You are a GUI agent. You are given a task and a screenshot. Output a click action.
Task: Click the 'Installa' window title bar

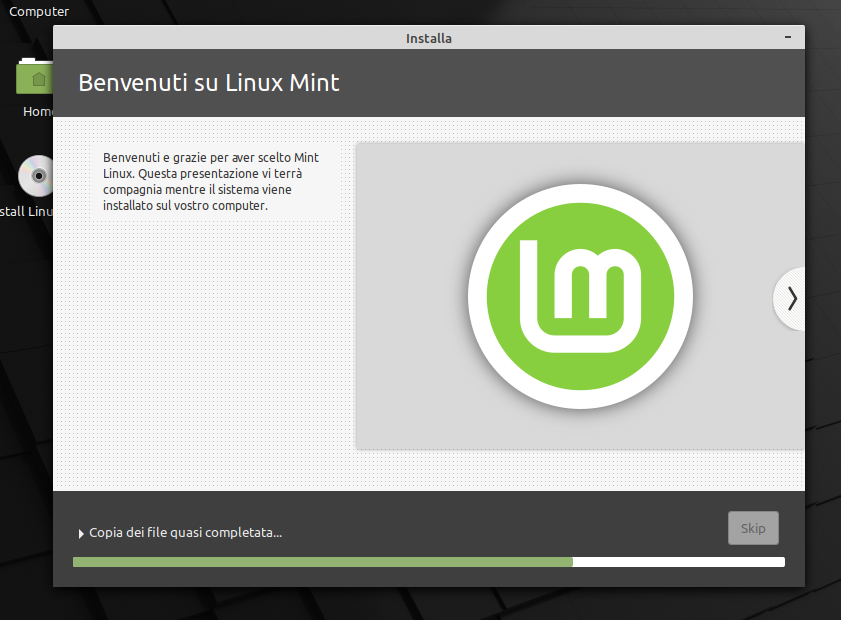click(429, 38)
